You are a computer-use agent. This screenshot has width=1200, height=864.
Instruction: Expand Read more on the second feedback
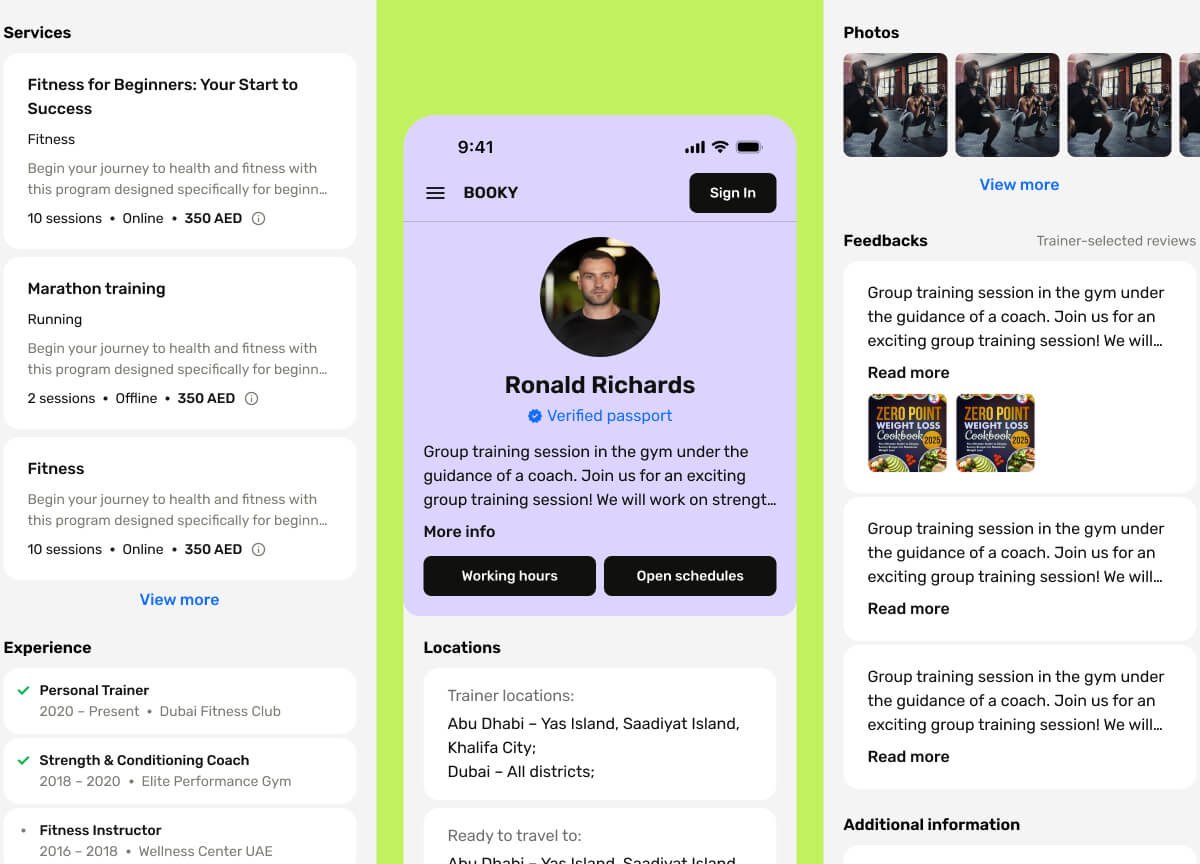pyautogui.click(x=908, y=609)
